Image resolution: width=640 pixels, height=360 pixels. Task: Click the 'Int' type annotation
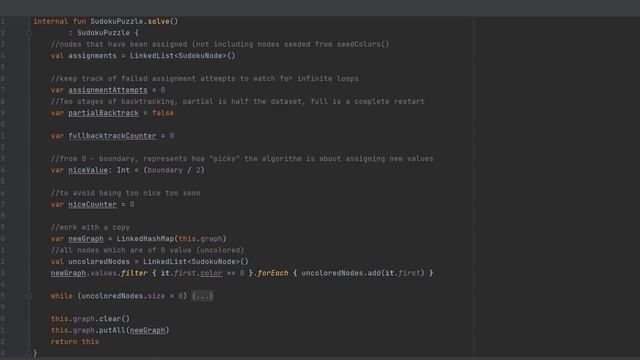click(123, 170)
